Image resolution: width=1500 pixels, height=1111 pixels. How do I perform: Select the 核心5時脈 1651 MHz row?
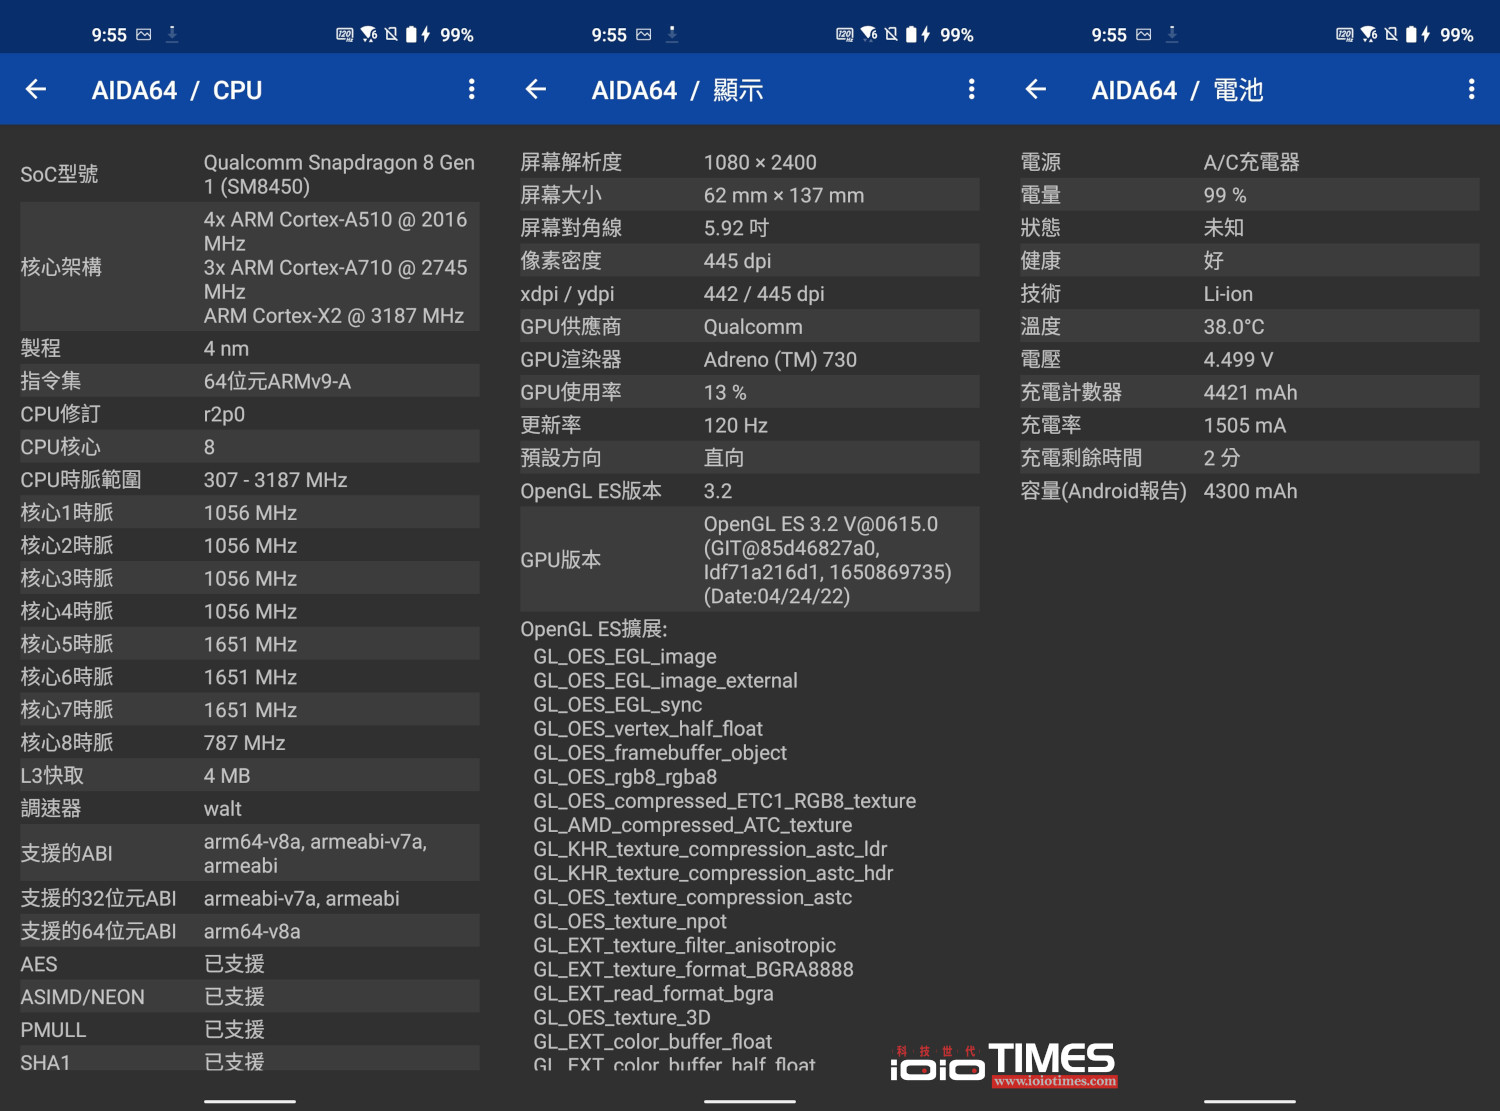250,644
